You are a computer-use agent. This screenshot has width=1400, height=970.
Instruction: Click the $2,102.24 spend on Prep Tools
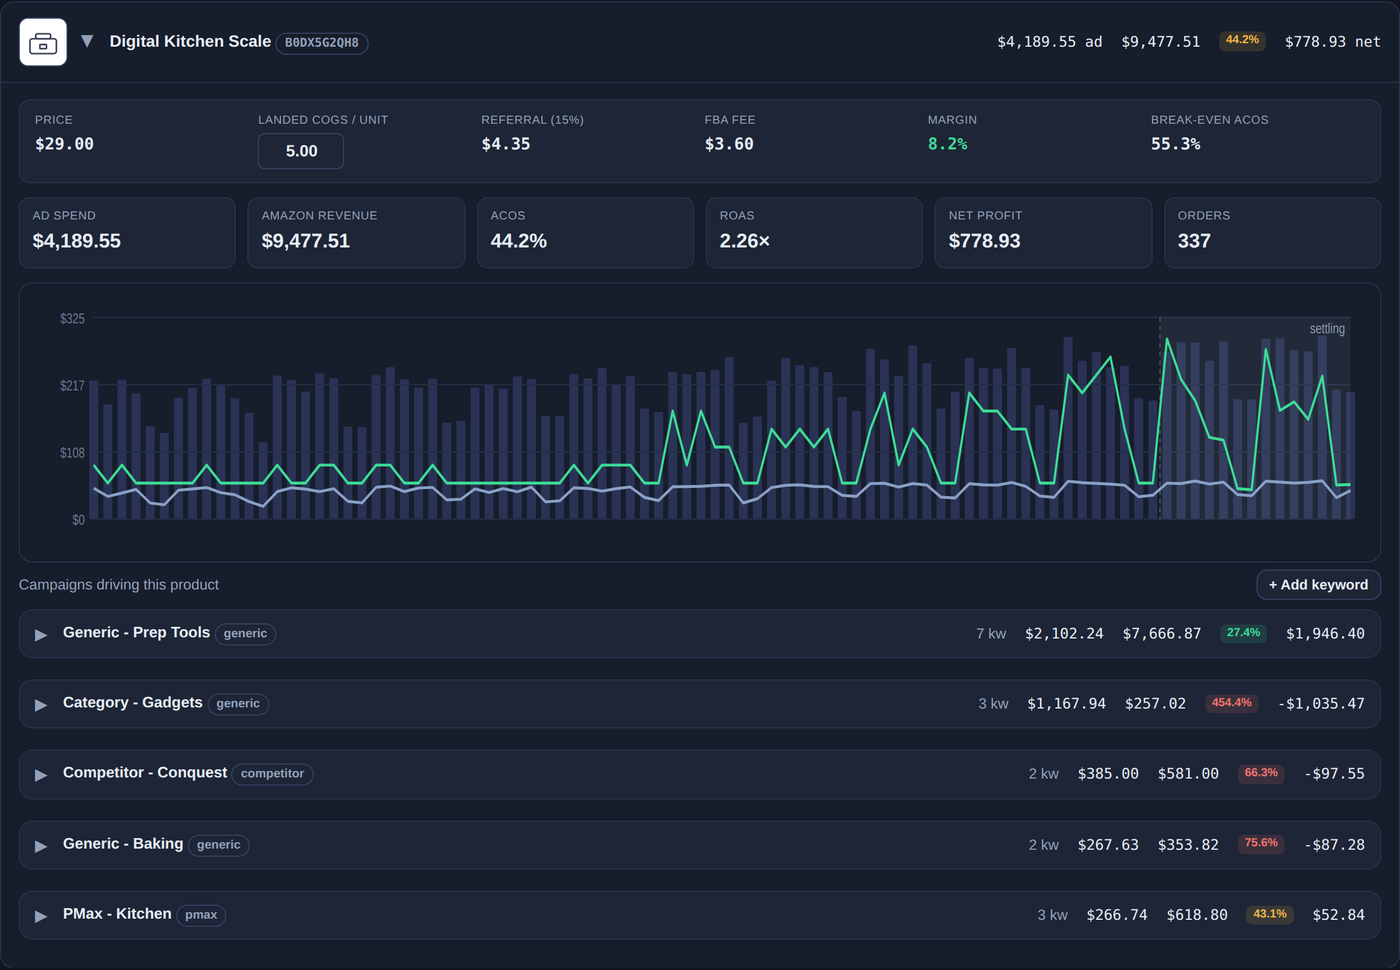(1064, 634)
